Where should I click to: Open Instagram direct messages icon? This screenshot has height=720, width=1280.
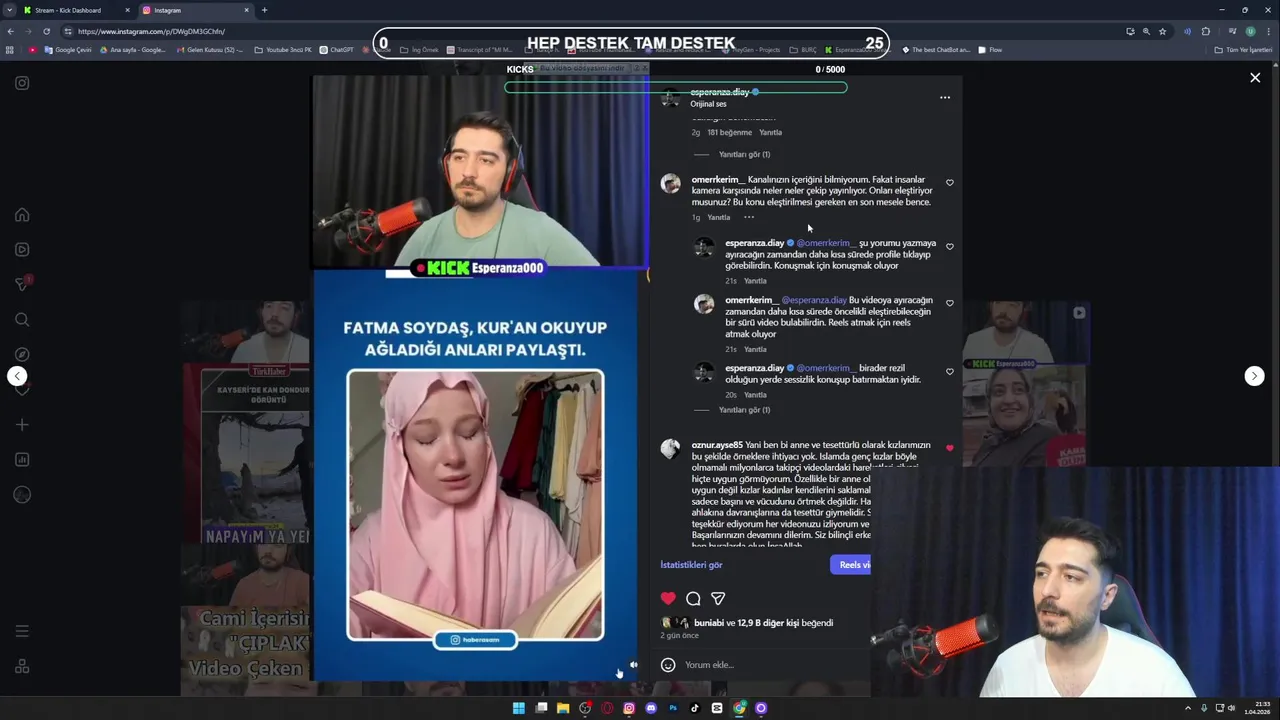click(22, 285)
